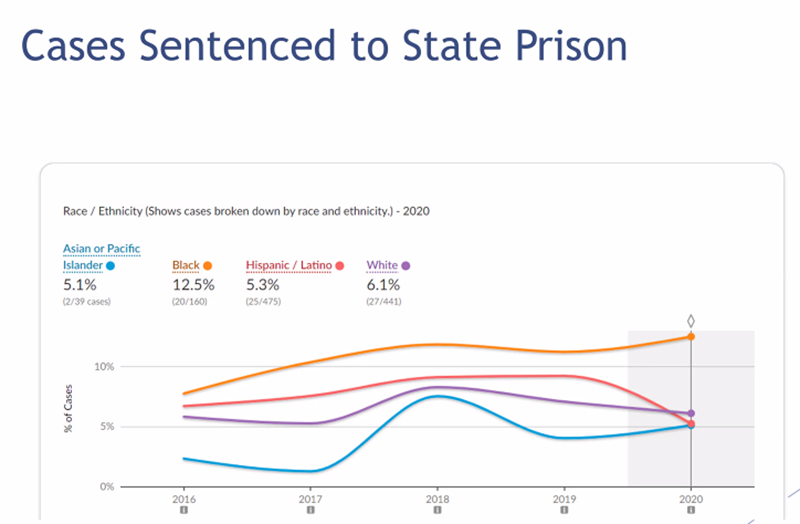Click the Hispanic / Latino legend label
Image resolution: width=800 pixels, height=524 pixels.
[x=289, y=266]
